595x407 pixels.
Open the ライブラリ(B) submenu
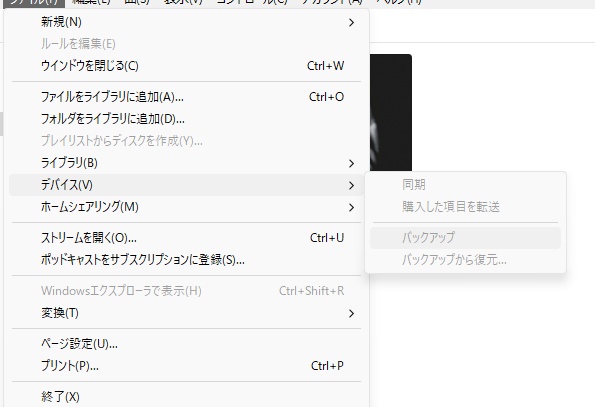point(186,163)
